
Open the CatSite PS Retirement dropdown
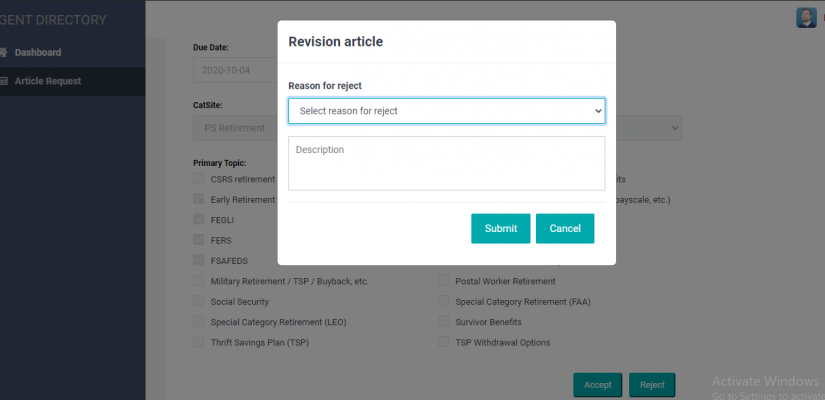[234, 128]
